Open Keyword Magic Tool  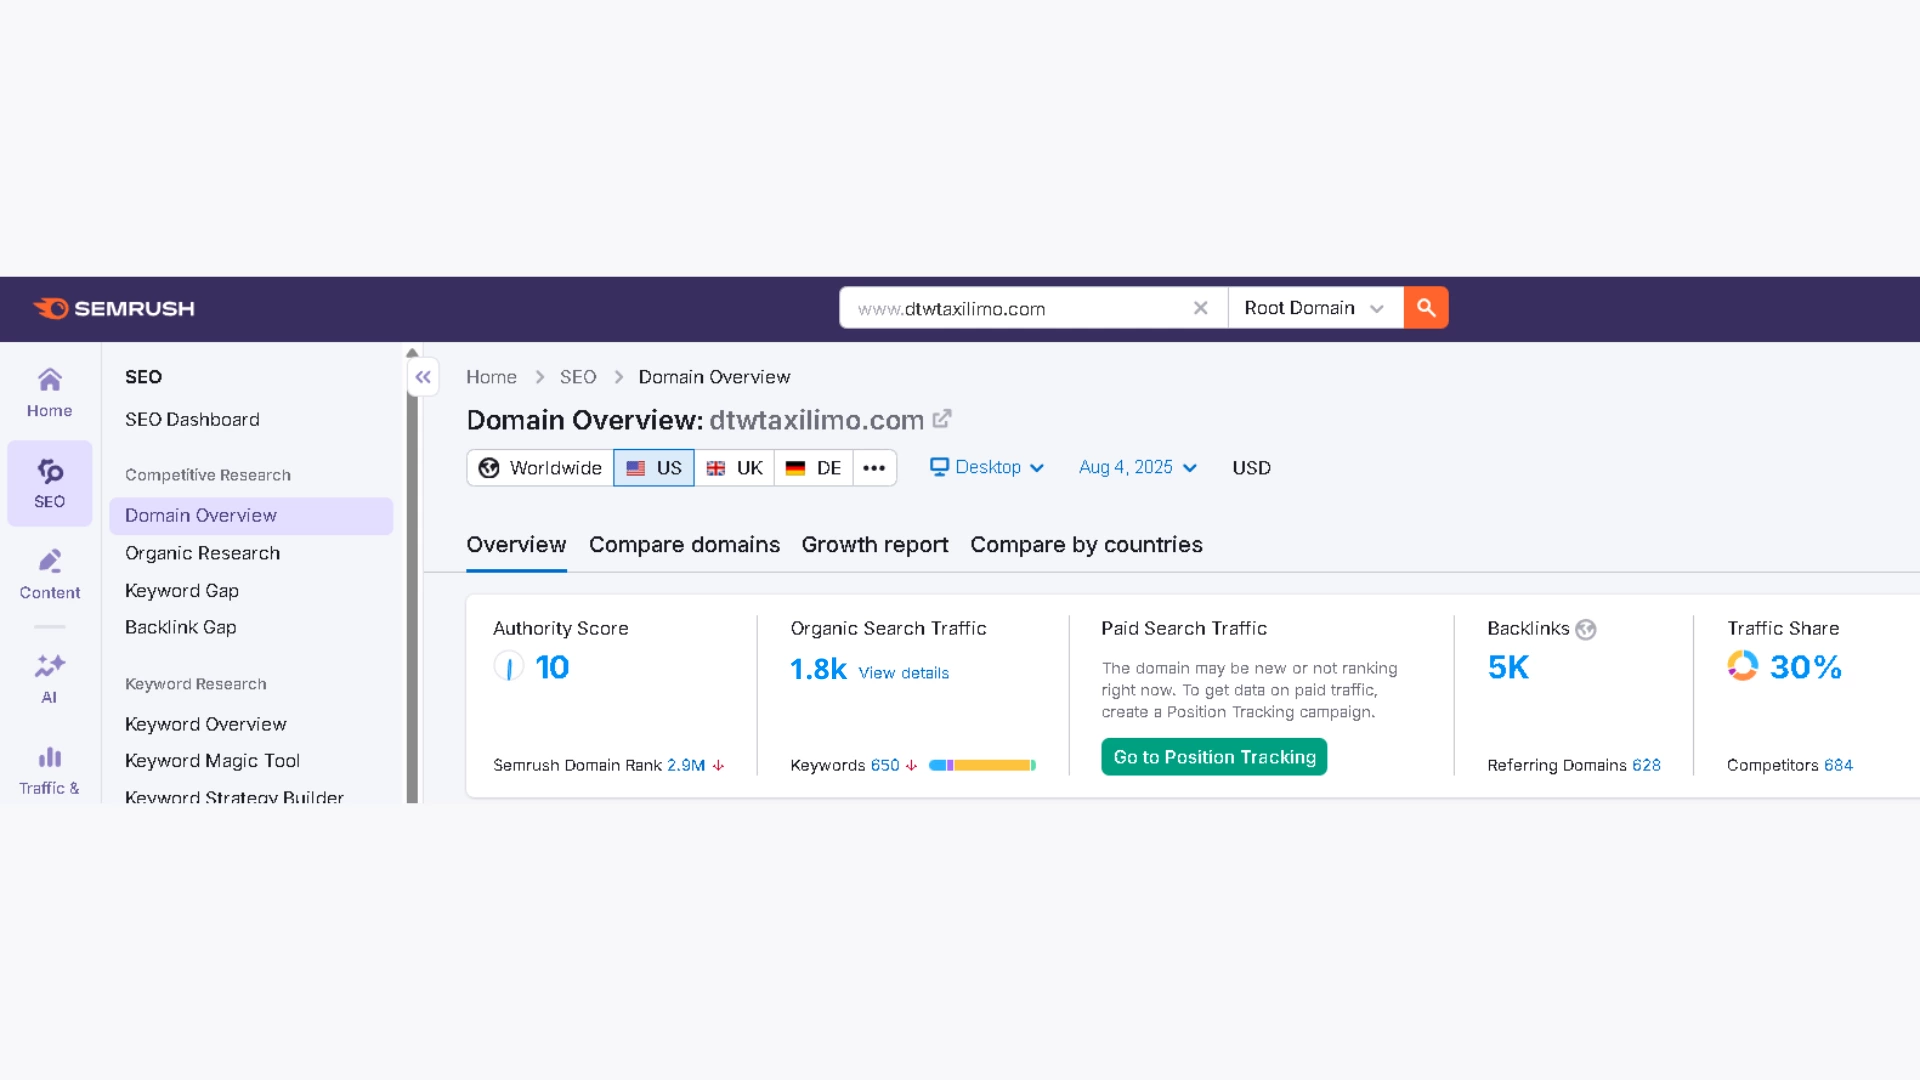pos(212,761)
